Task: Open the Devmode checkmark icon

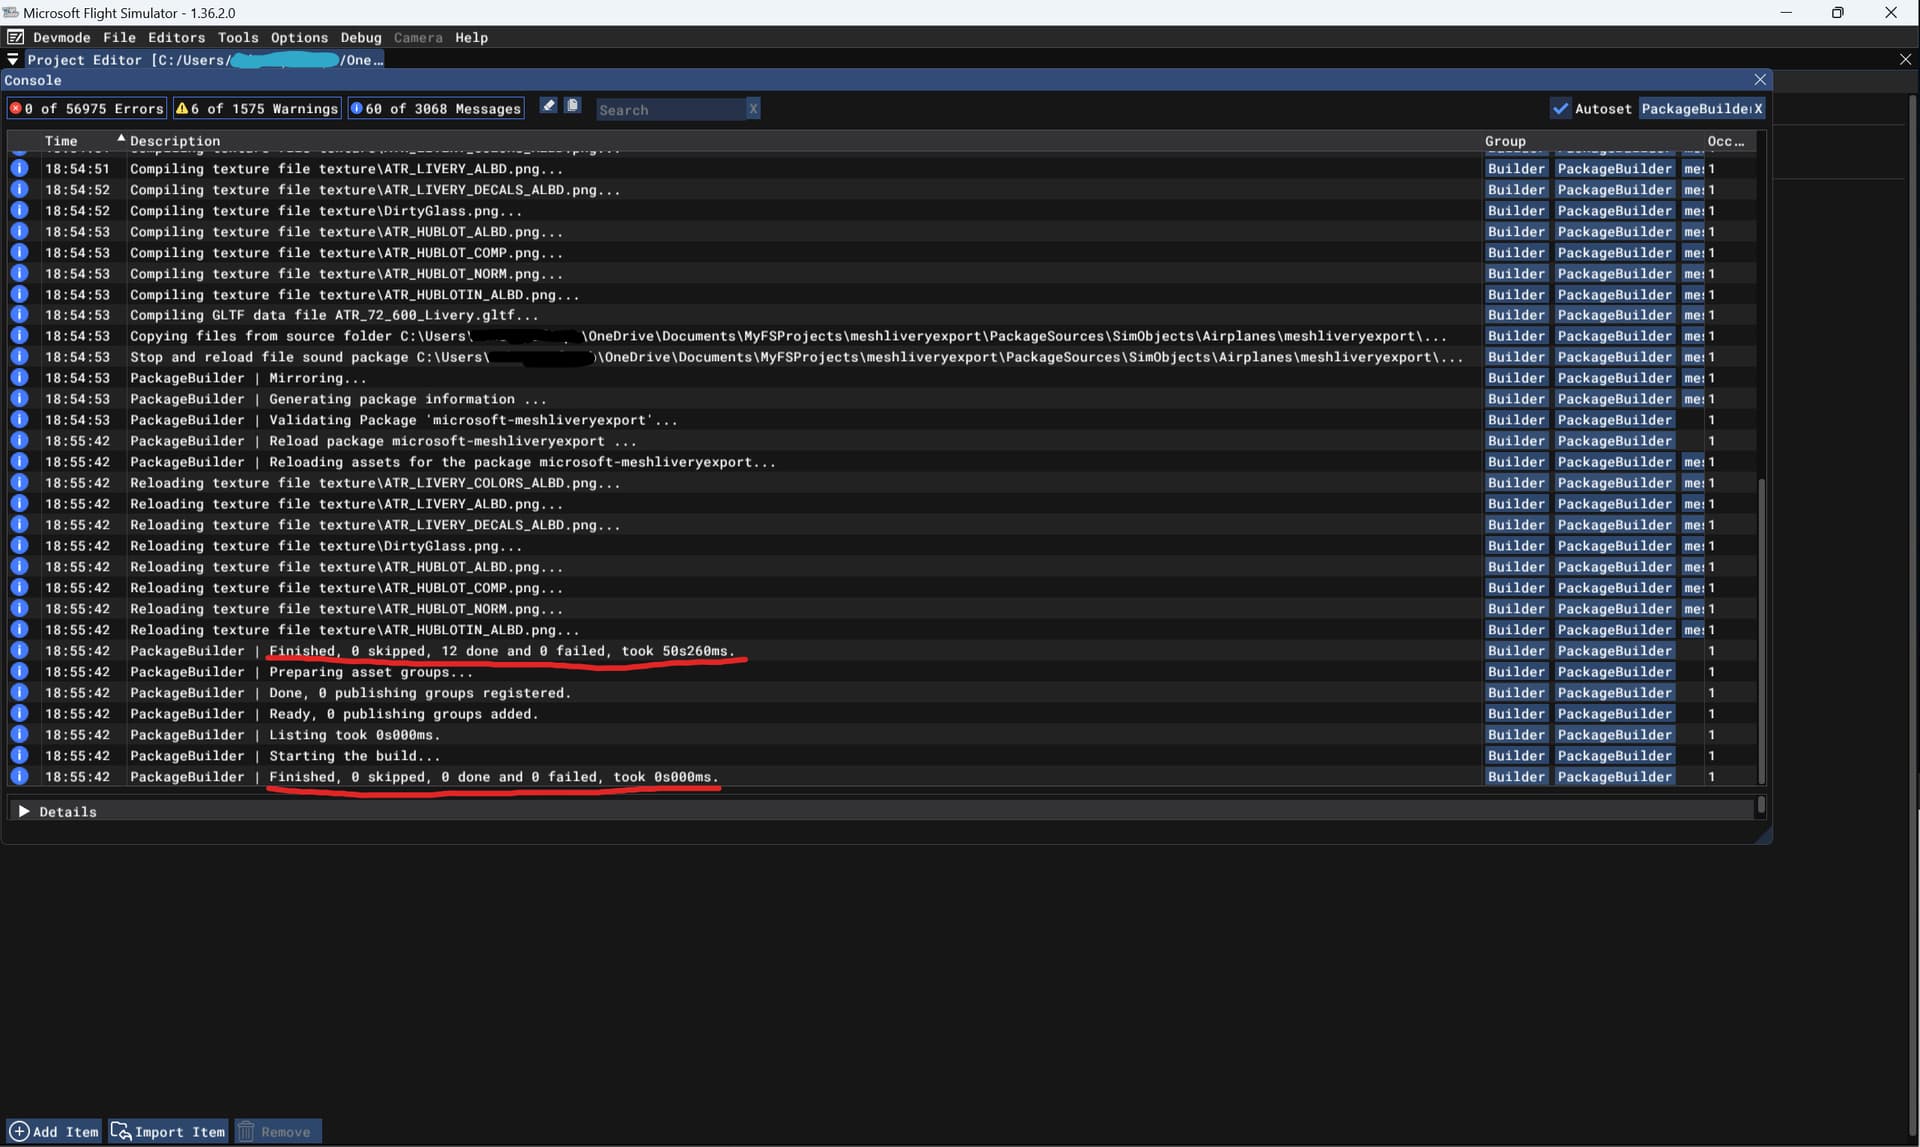Action: point(15,37)
